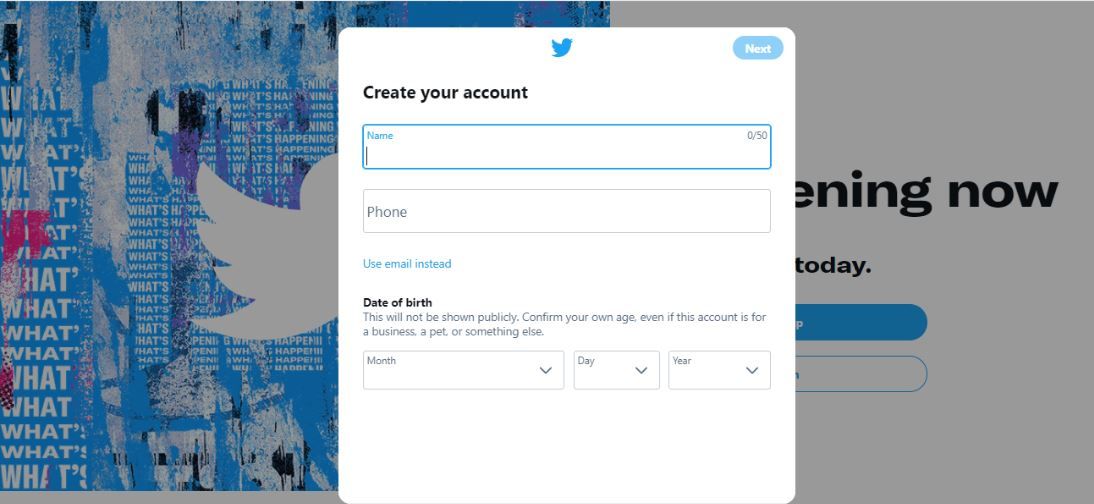
Task: Click the 'Date of birth' label
Action: pos(397,302)
